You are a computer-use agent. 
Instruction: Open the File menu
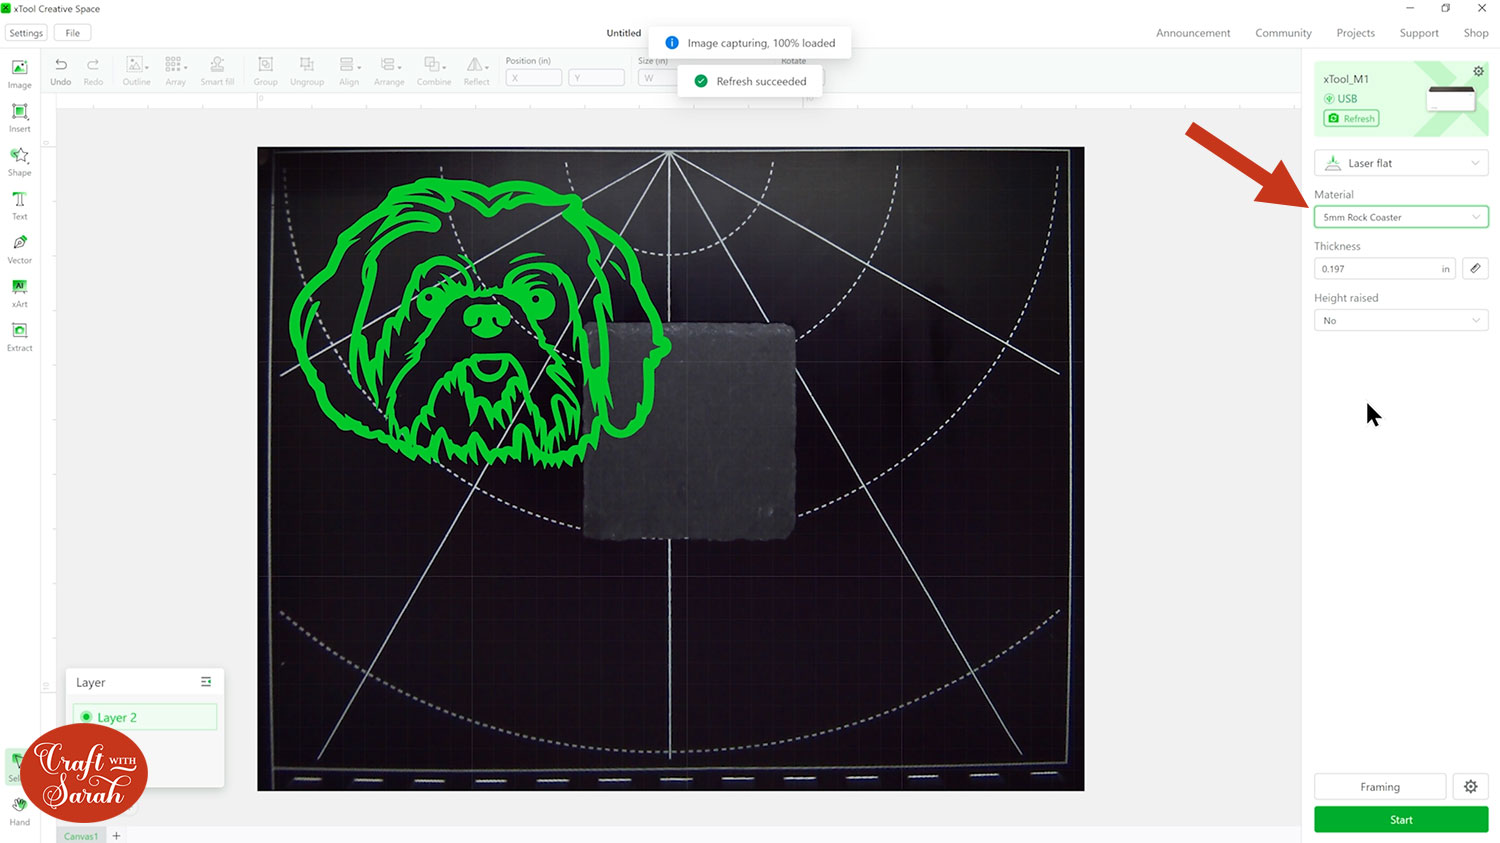[72, 33]
